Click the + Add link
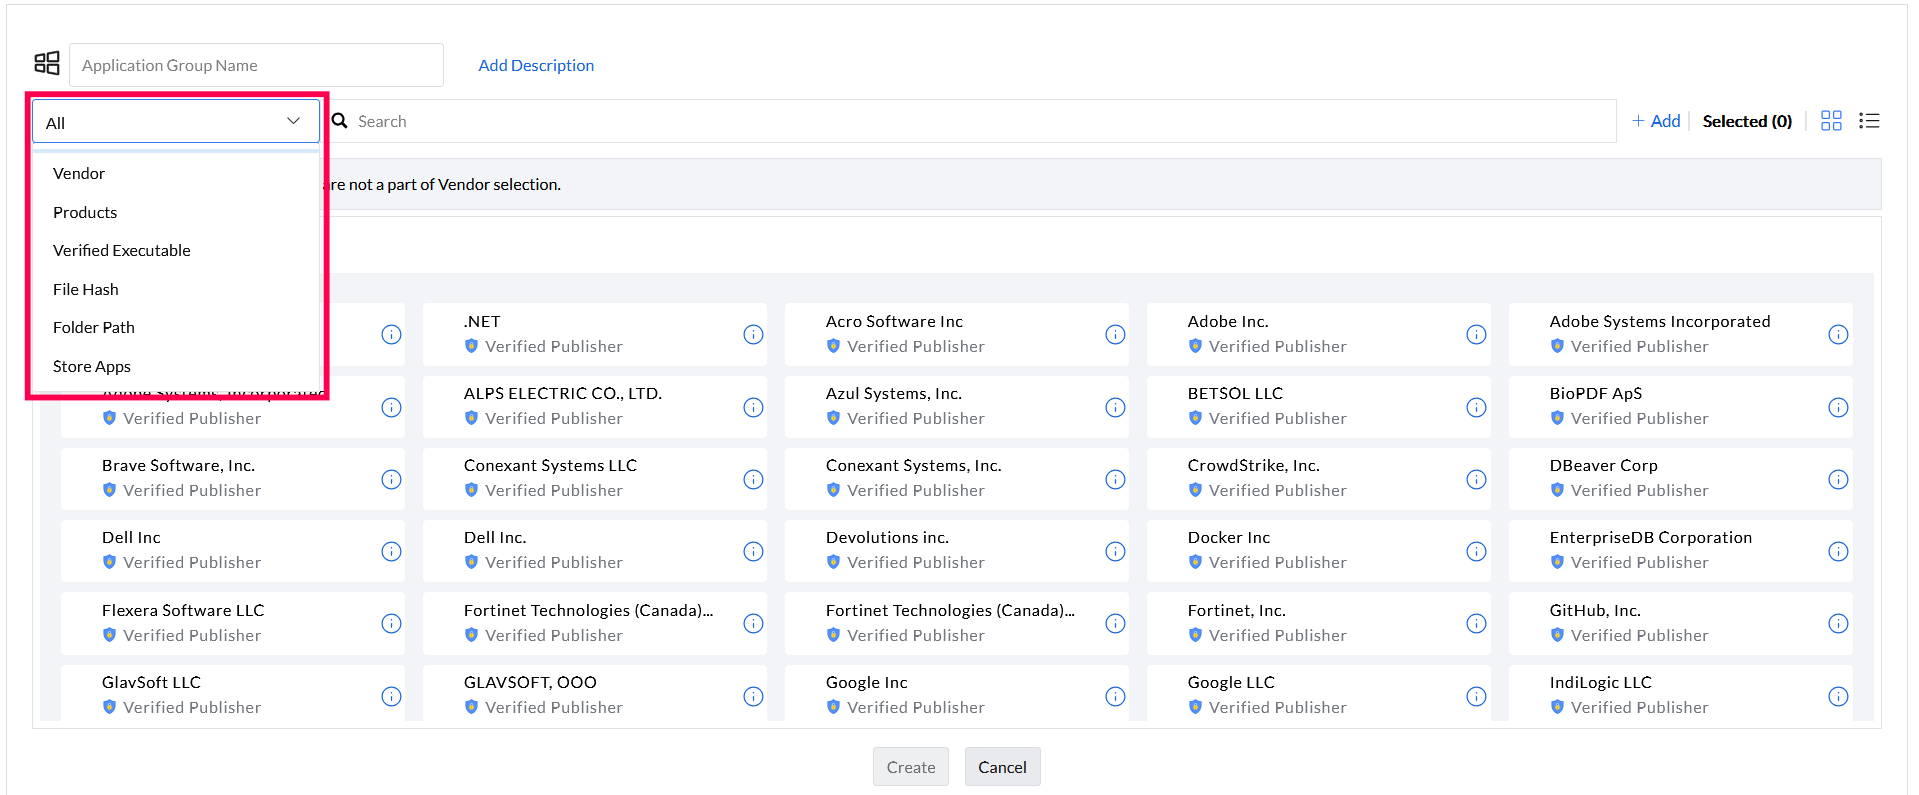This screenshot has width=1919, height=795. [1656, 121]
